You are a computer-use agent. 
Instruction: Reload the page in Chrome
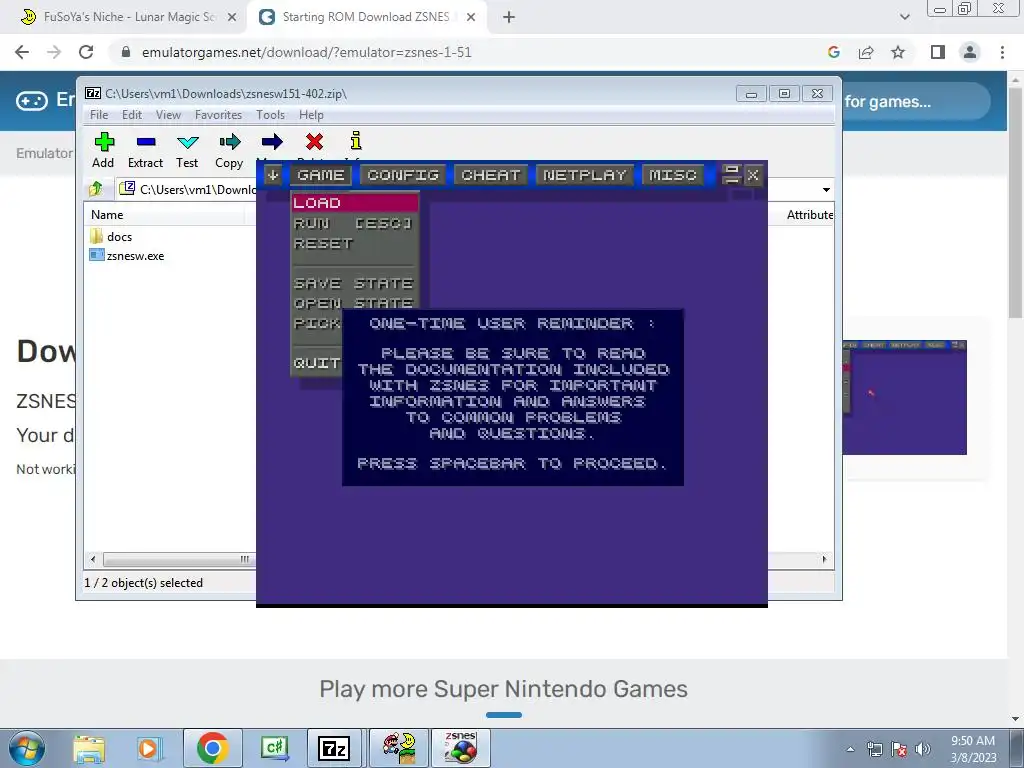(x=86, y=52)
